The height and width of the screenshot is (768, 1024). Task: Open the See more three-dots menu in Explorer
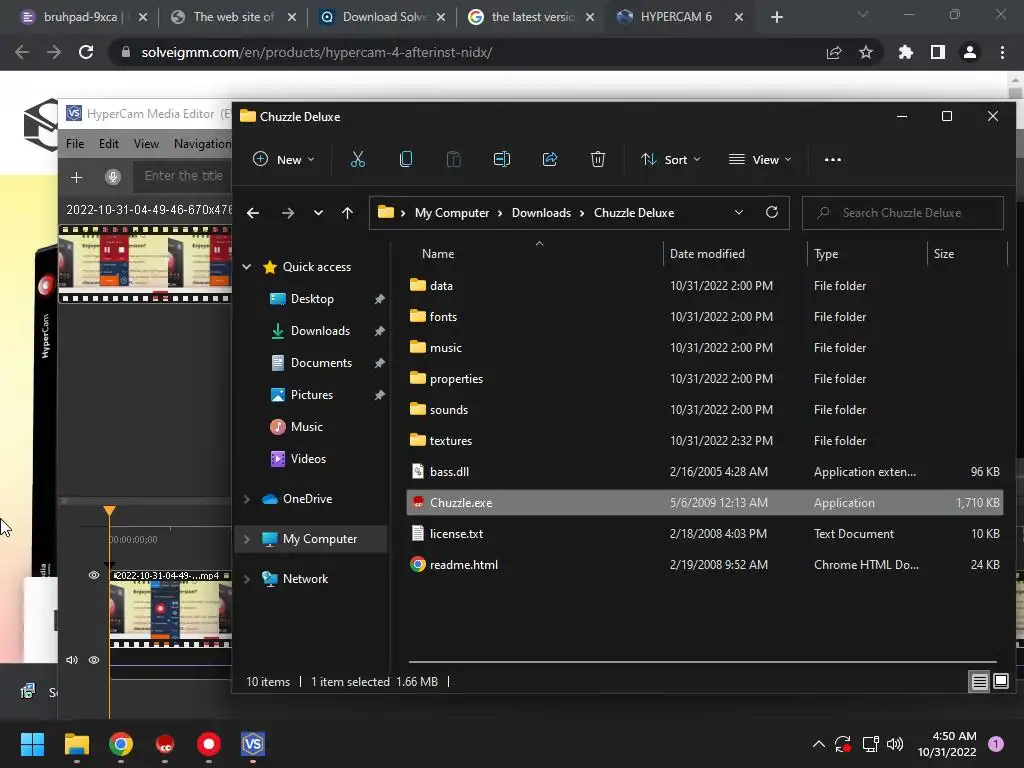tap(833, 159)
